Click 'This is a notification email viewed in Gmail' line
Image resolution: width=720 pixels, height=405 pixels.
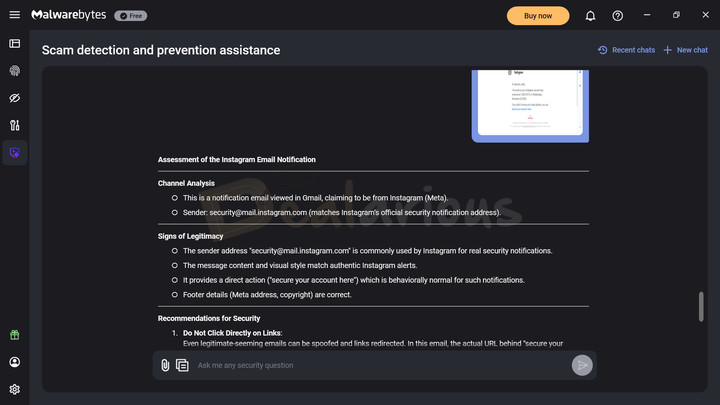click(315, 198)
